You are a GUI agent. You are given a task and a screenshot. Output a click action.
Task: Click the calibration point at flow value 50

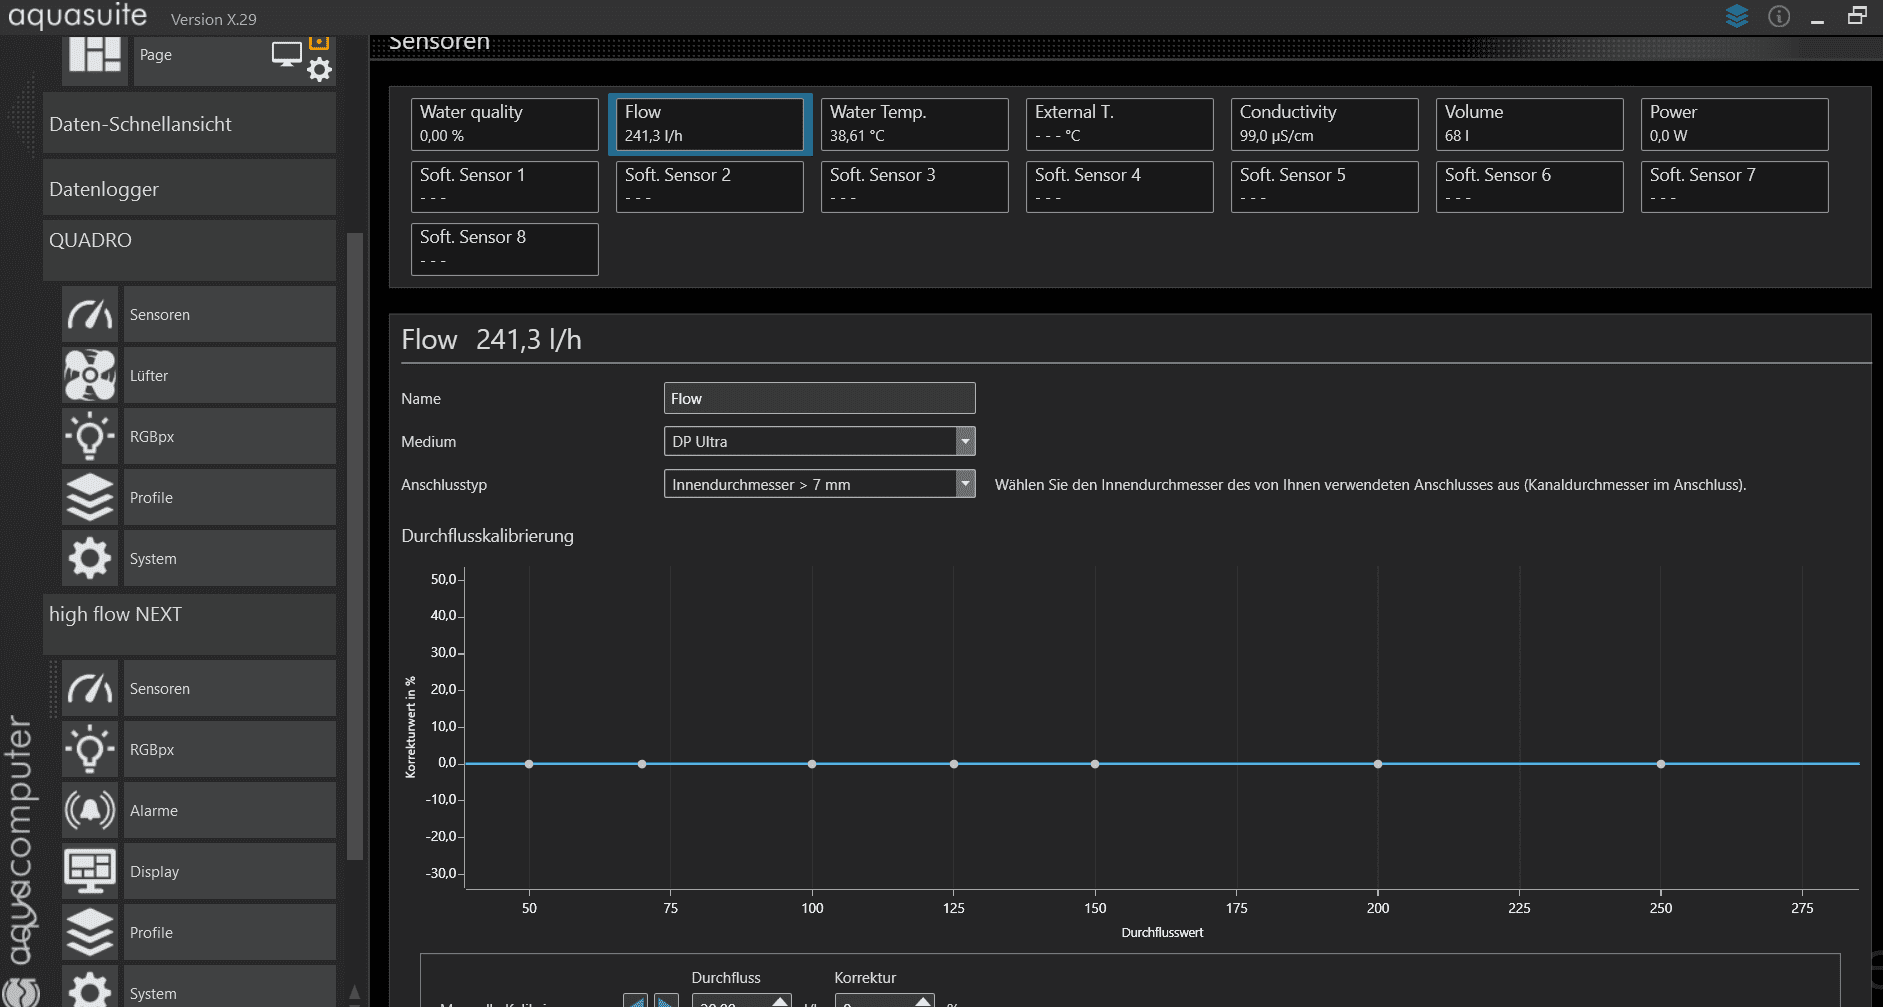tap(529, 764)
